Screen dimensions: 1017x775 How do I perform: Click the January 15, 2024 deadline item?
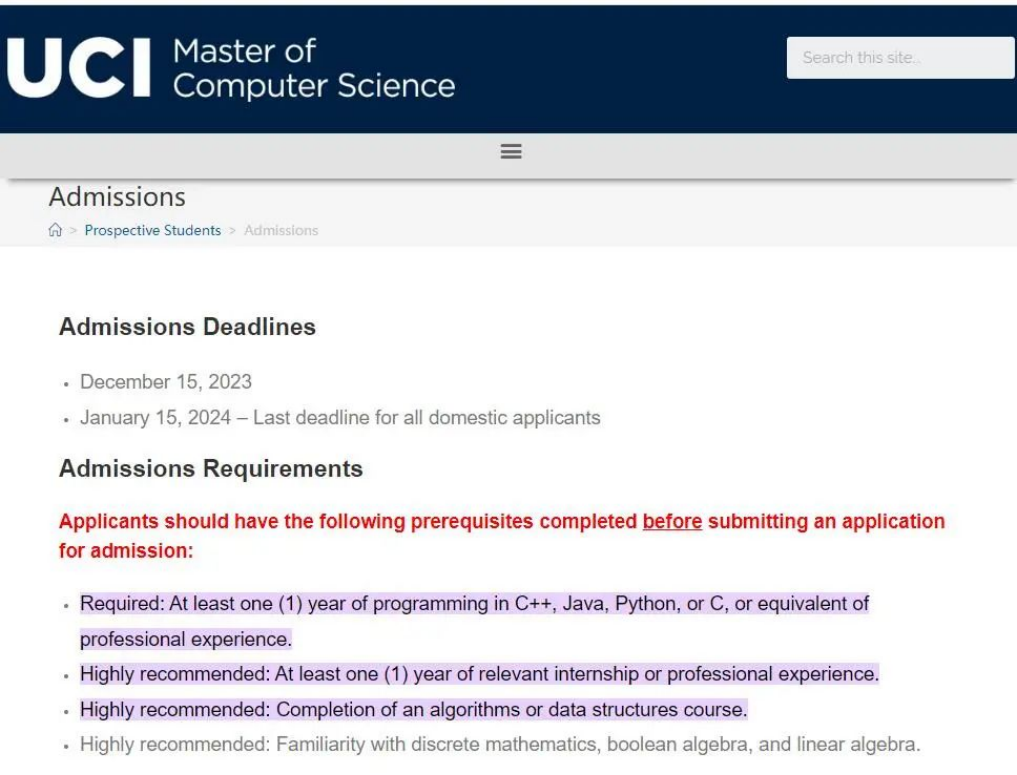(340, 417)
